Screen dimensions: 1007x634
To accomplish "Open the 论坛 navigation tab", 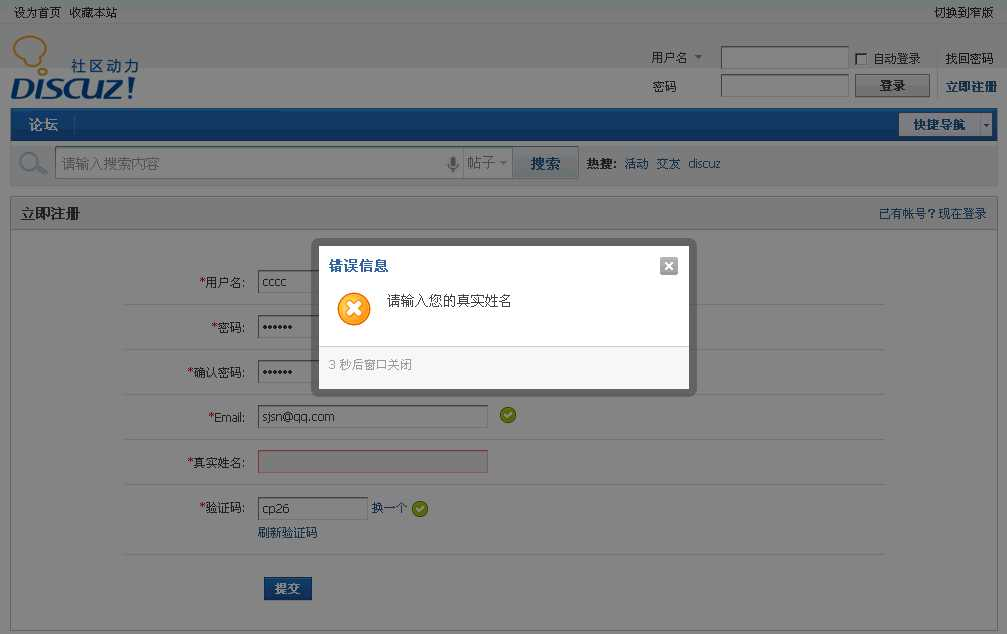I will 43,125.
